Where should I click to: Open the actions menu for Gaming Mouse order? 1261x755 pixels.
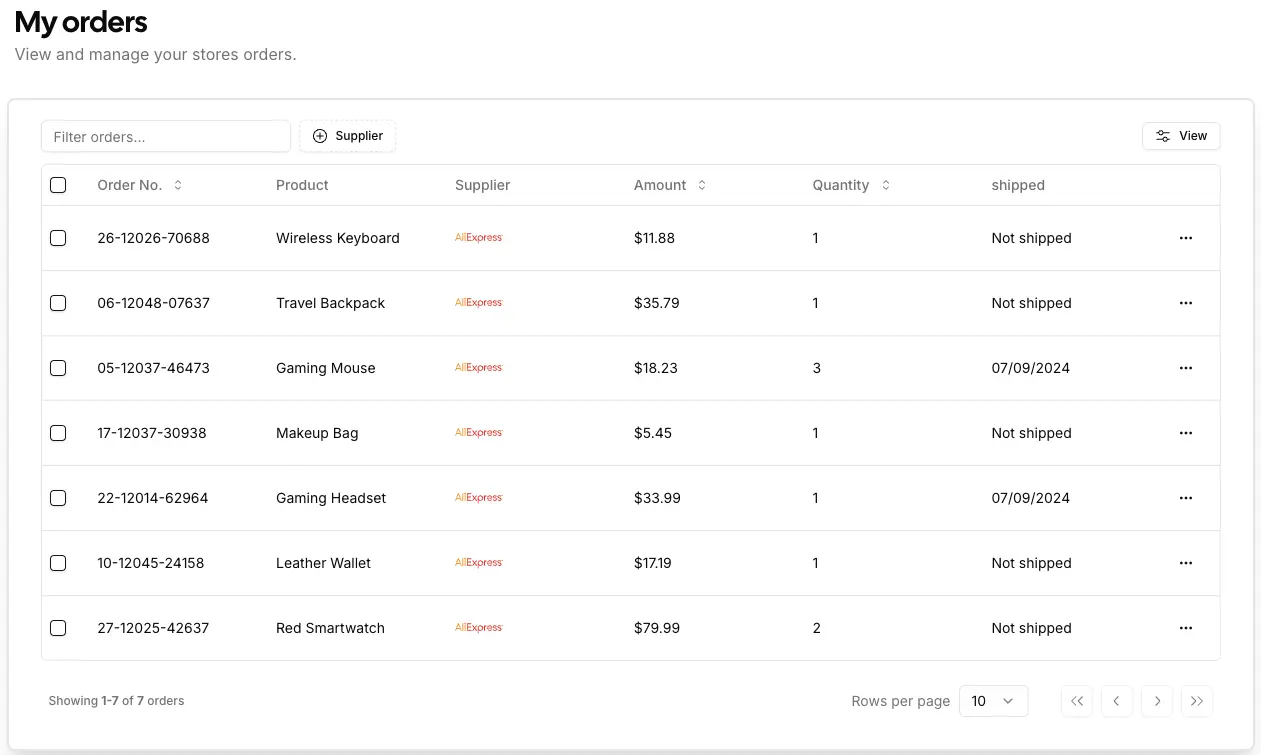(x=1186, y=368)
